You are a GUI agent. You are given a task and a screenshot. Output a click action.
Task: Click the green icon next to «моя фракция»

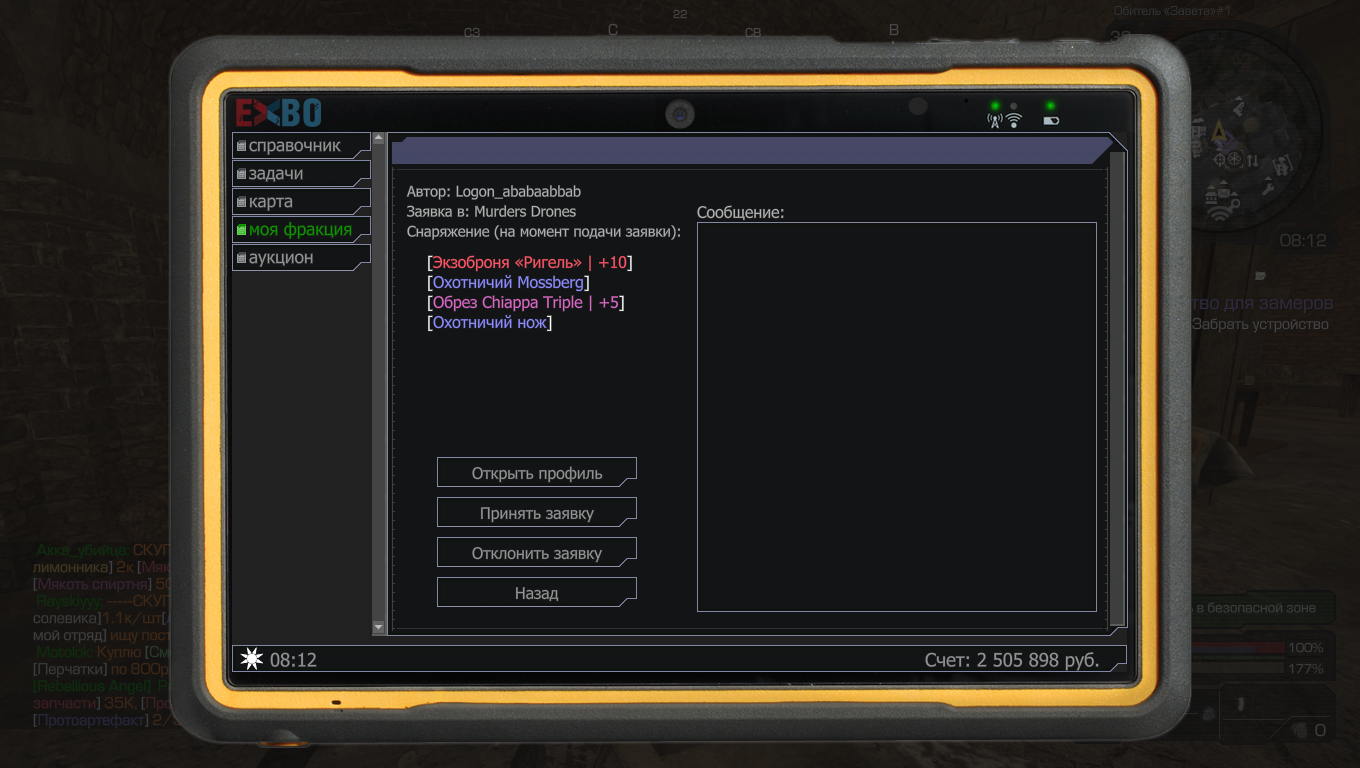pyautogui.click(x=241, y=230)
